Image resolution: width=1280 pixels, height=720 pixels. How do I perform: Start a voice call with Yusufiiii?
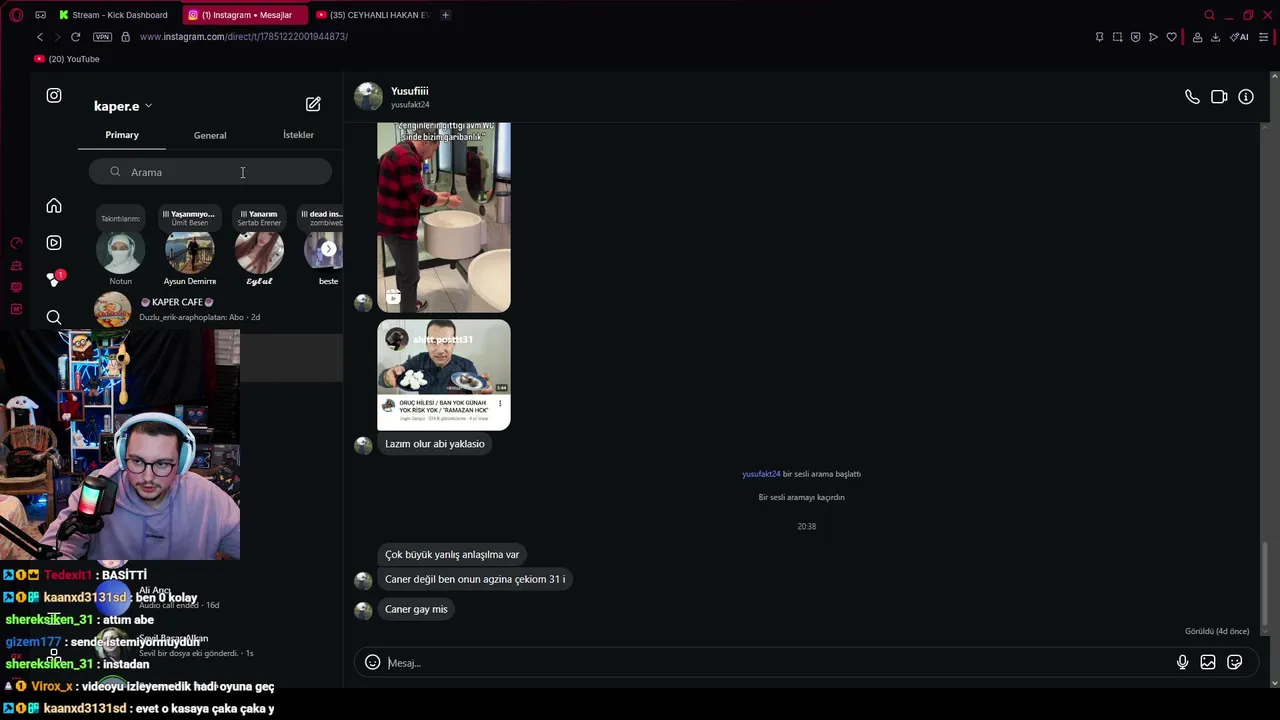1192,97
